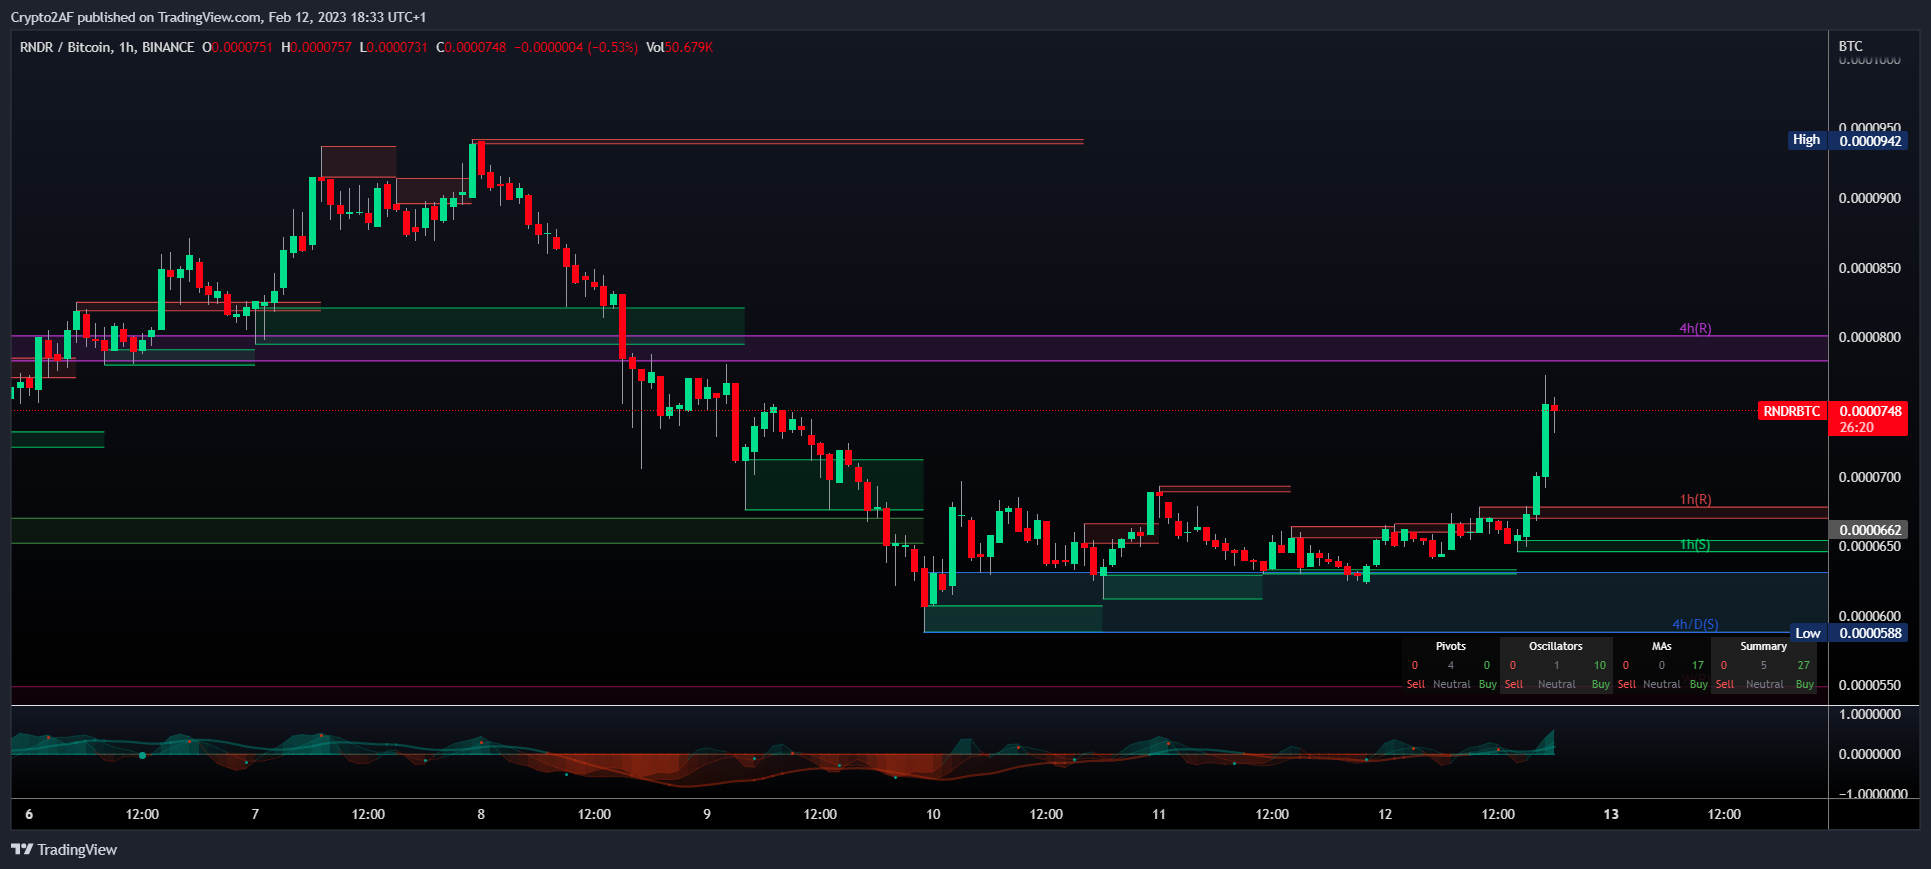Viewport: 1931px width, 869px height.
Task: Click the candle countdown 26:20
Action: (1857, 427)
